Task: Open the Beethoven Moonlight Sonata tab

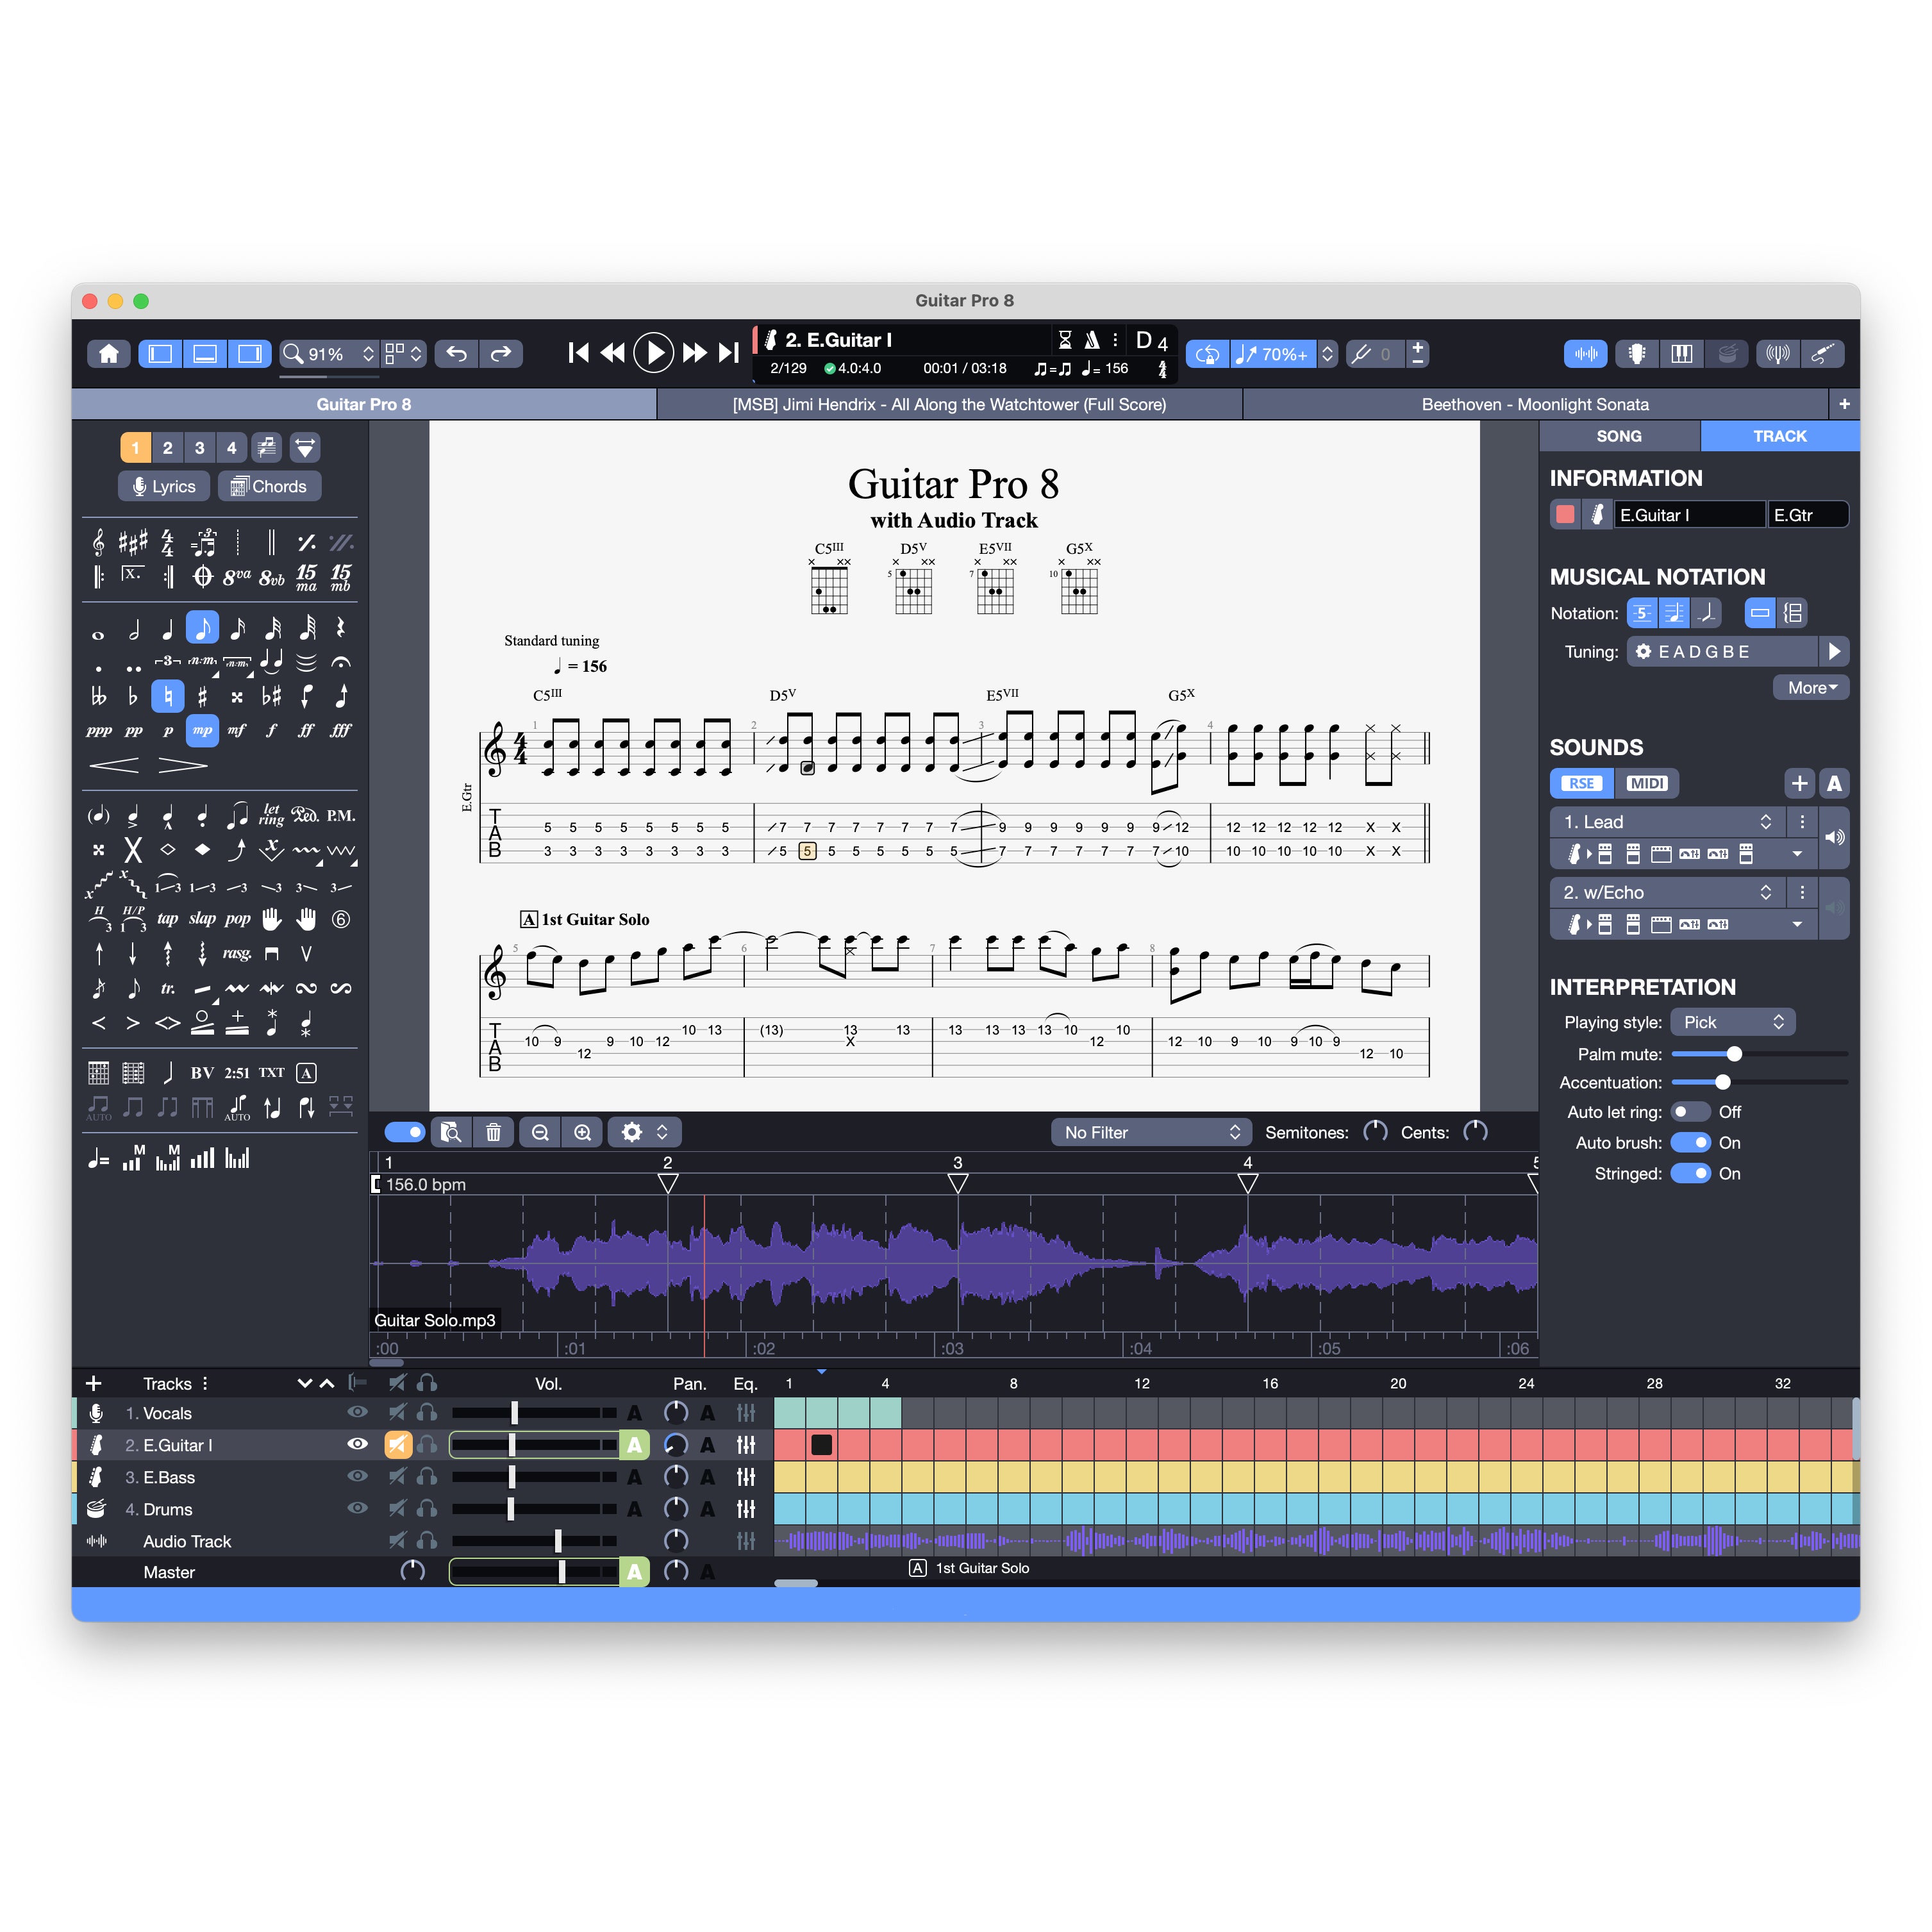Action: click(1535, 404)
